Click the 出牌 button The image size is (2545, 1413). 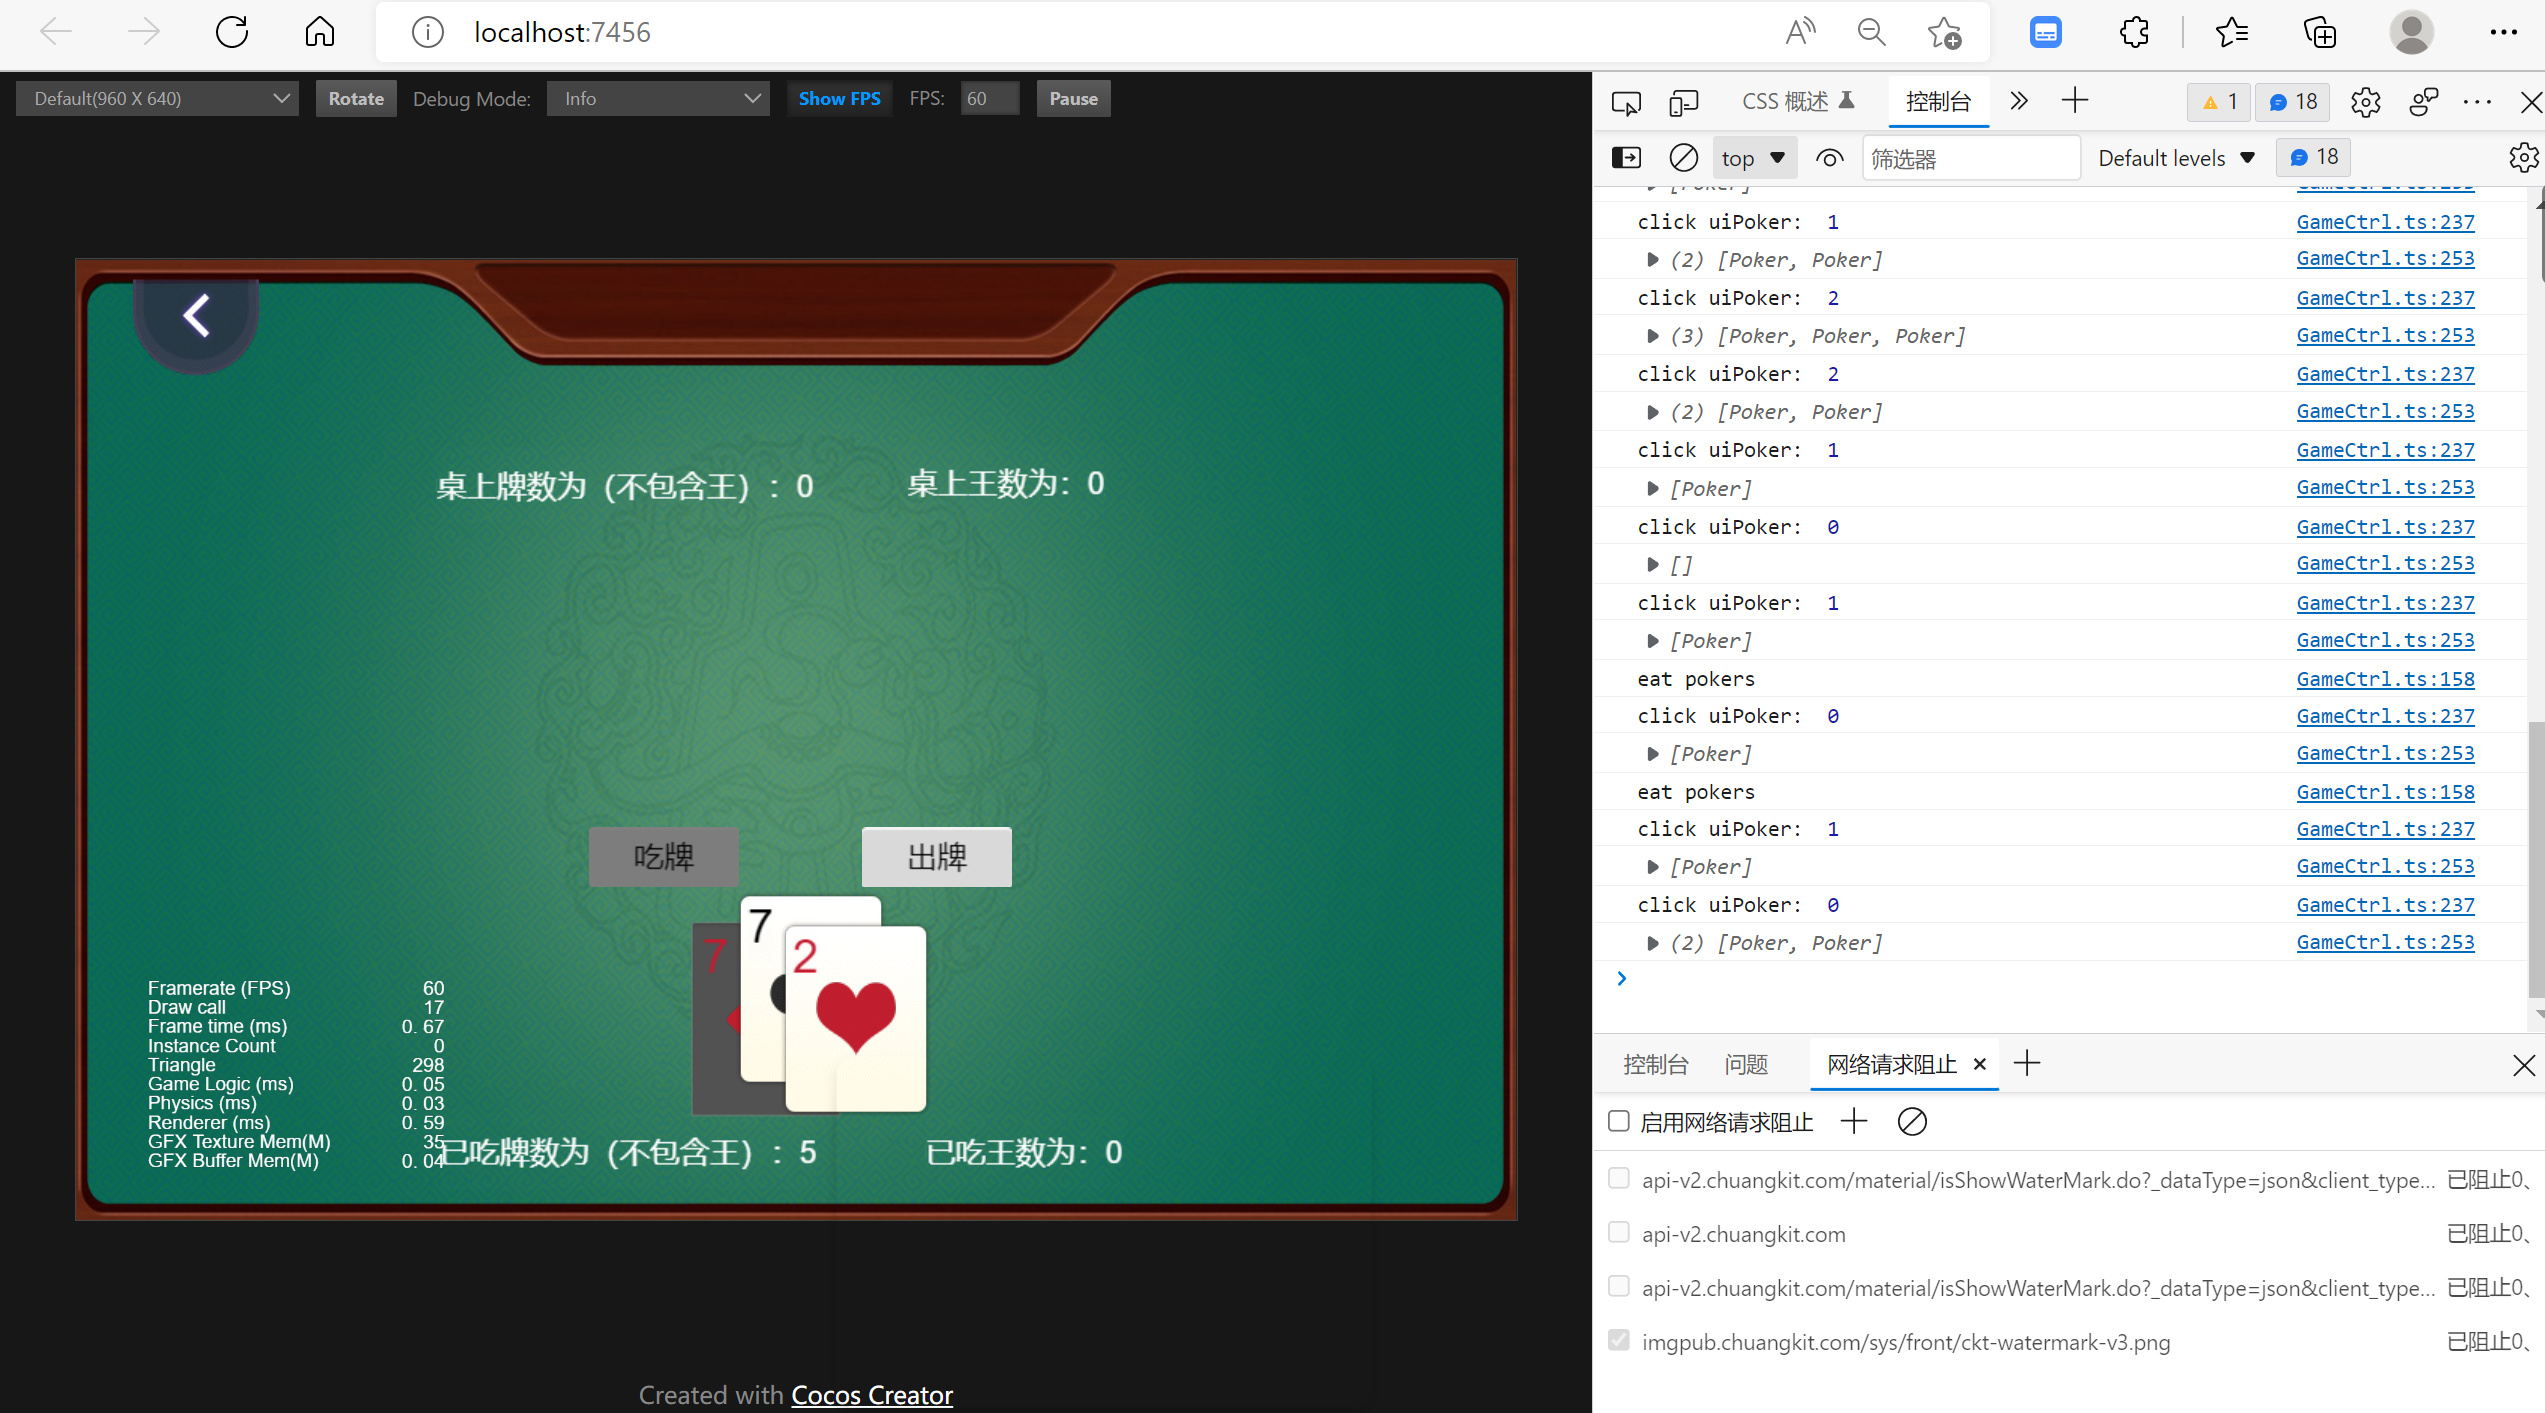(x=936, y=857)
